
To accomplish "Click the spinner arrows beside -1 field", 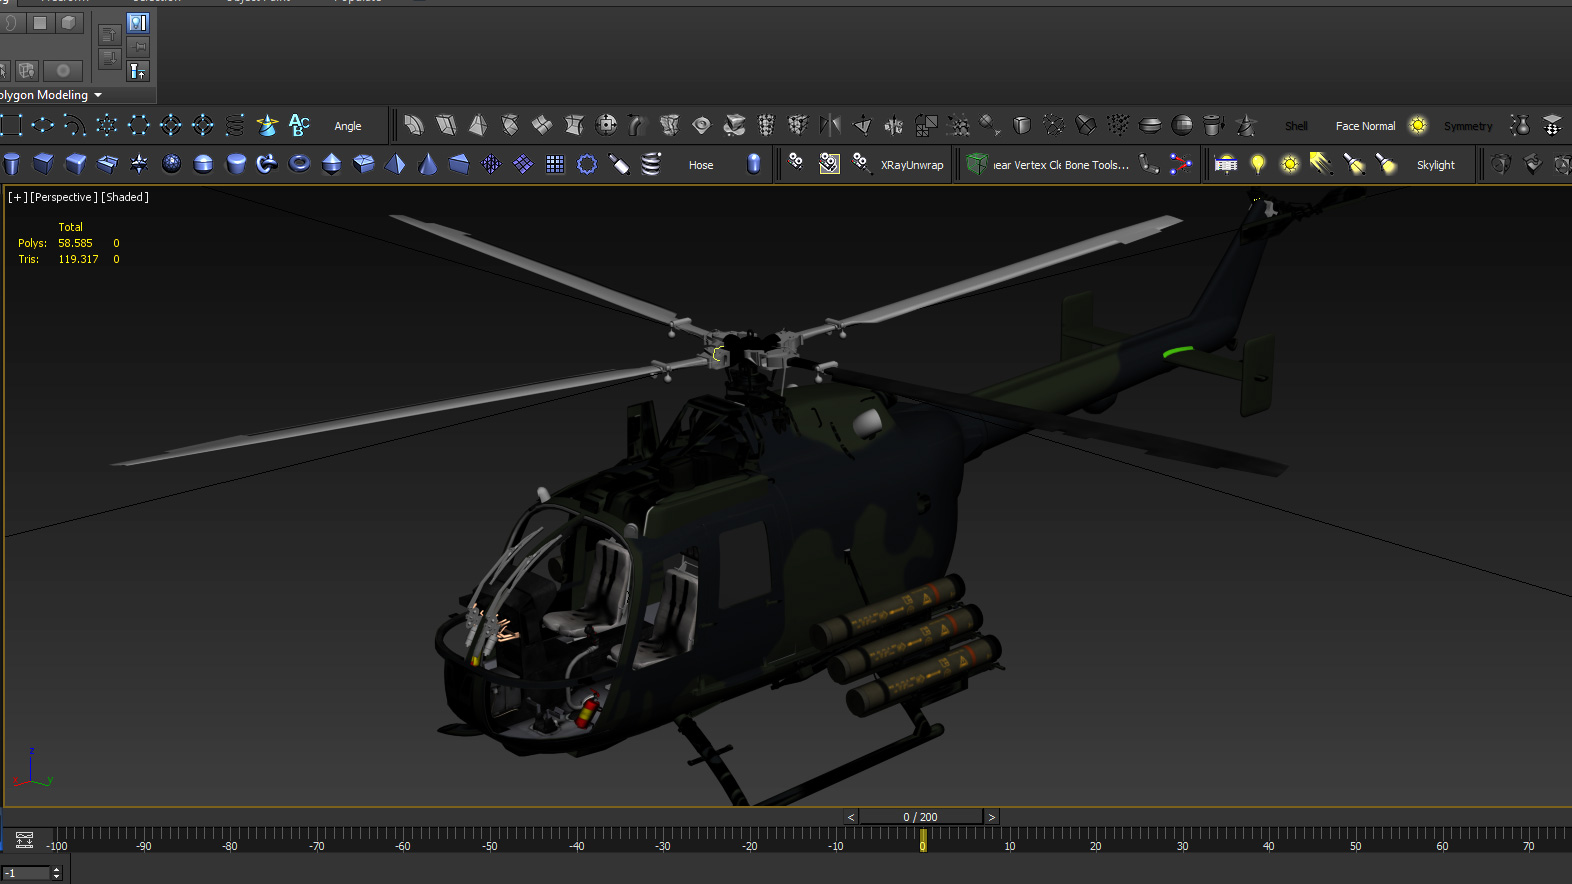I will coord(57,873).
